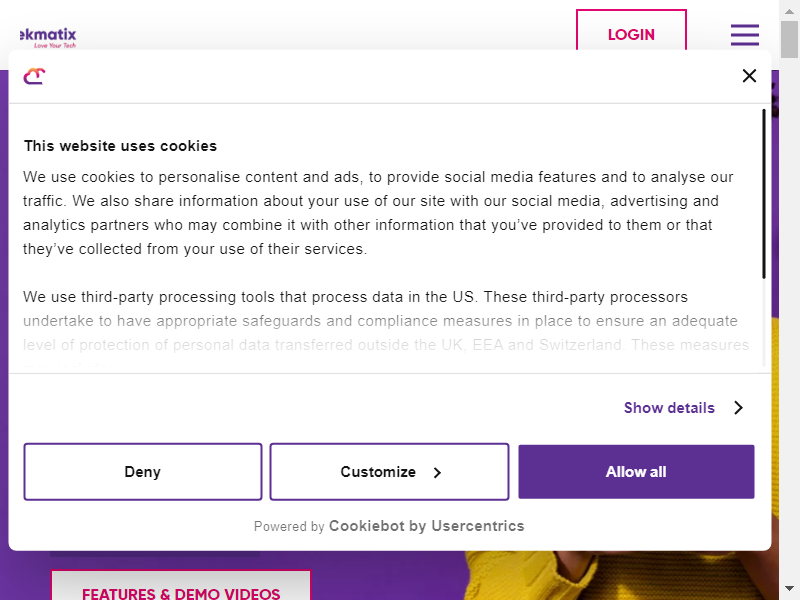
Task: Allow all cookies
Action: click(x=636, y=471)
